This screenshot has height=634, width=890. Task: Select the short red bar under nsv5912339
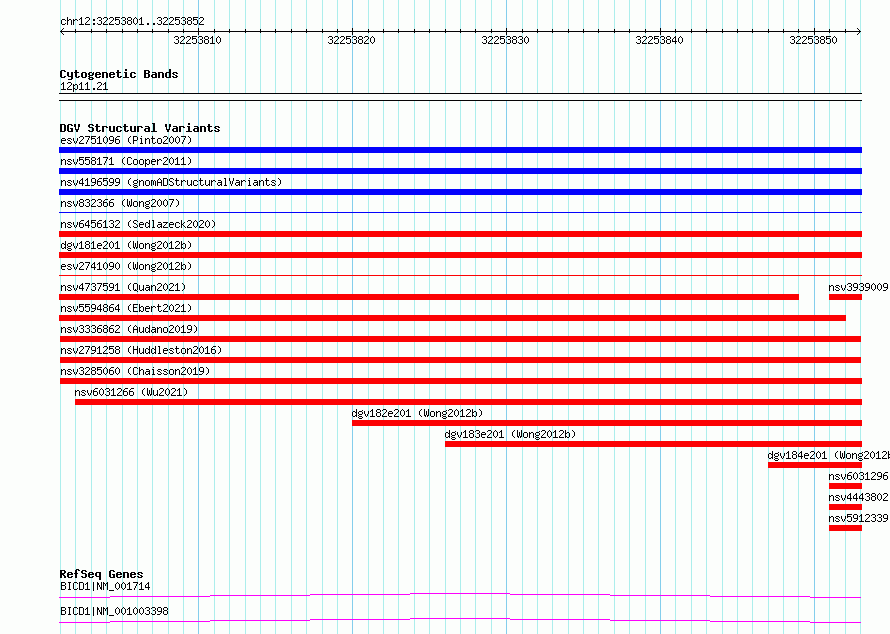[x=845, y=528]
